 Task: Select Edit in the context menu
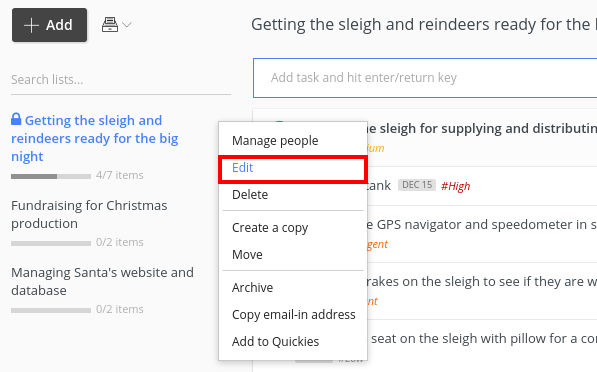[x=292, y=168]
